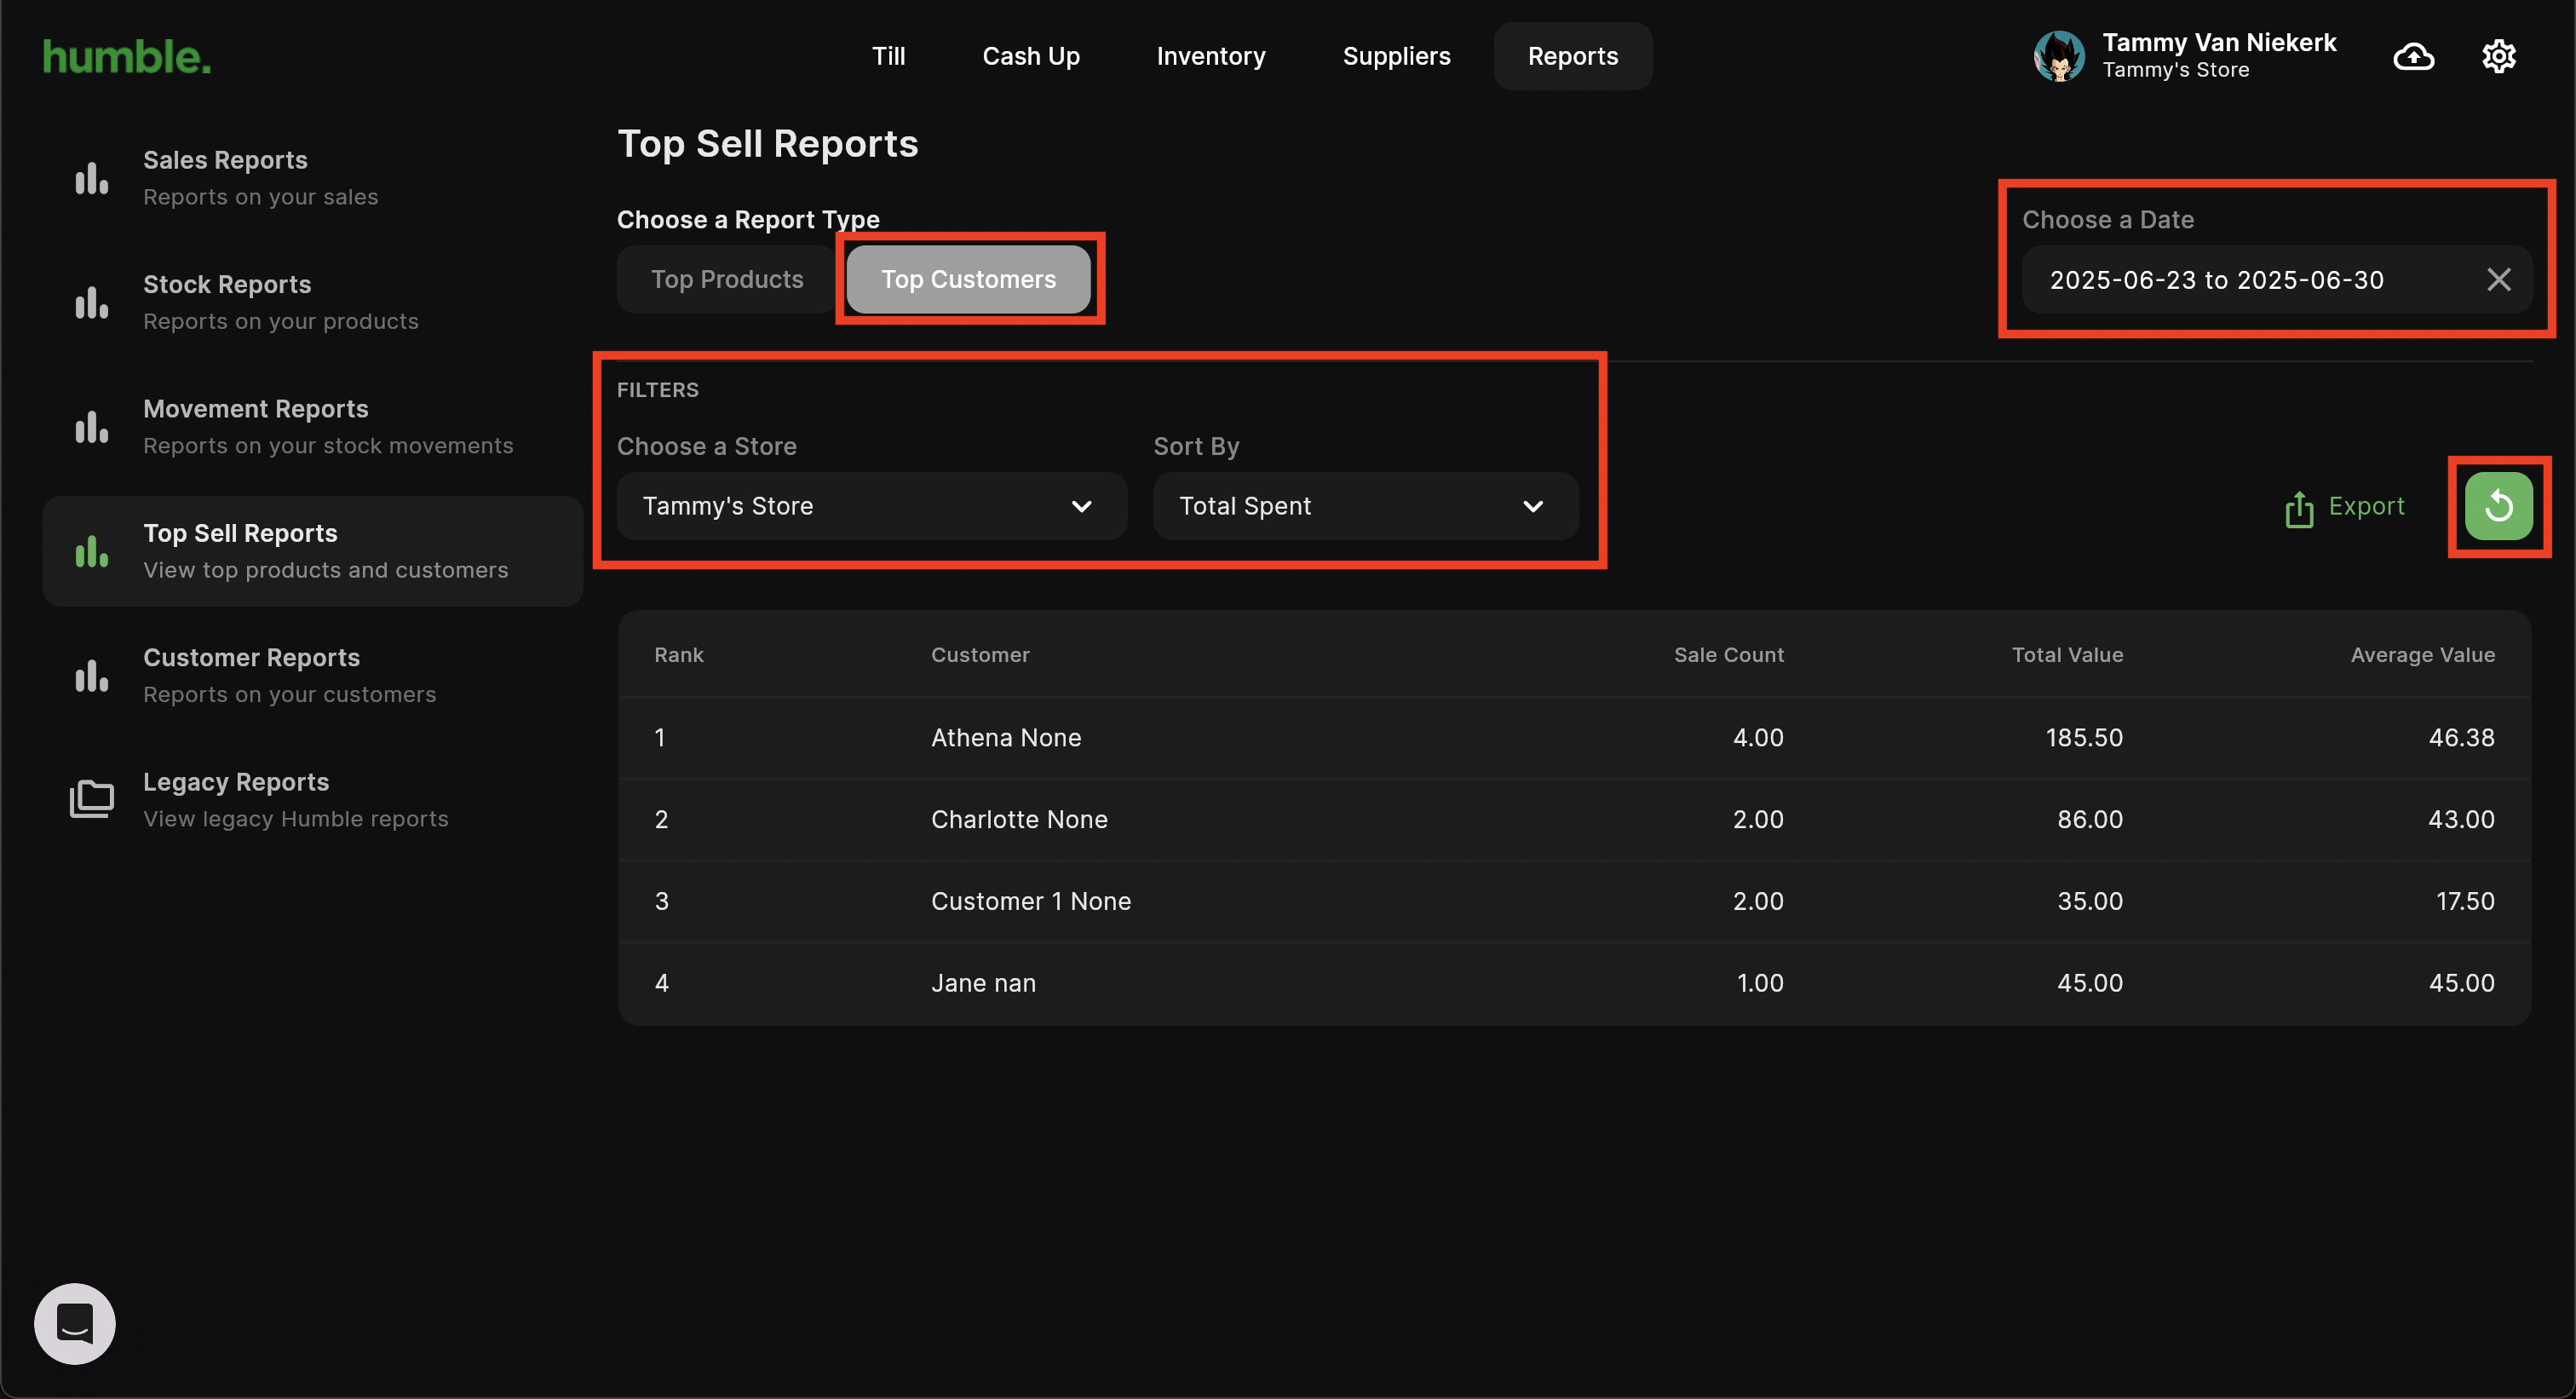Image resolution: width=2576 pixels, height=1399 pixels.
Task: Select the Charlotte None customer row
Action: (x=1574, y=820)
